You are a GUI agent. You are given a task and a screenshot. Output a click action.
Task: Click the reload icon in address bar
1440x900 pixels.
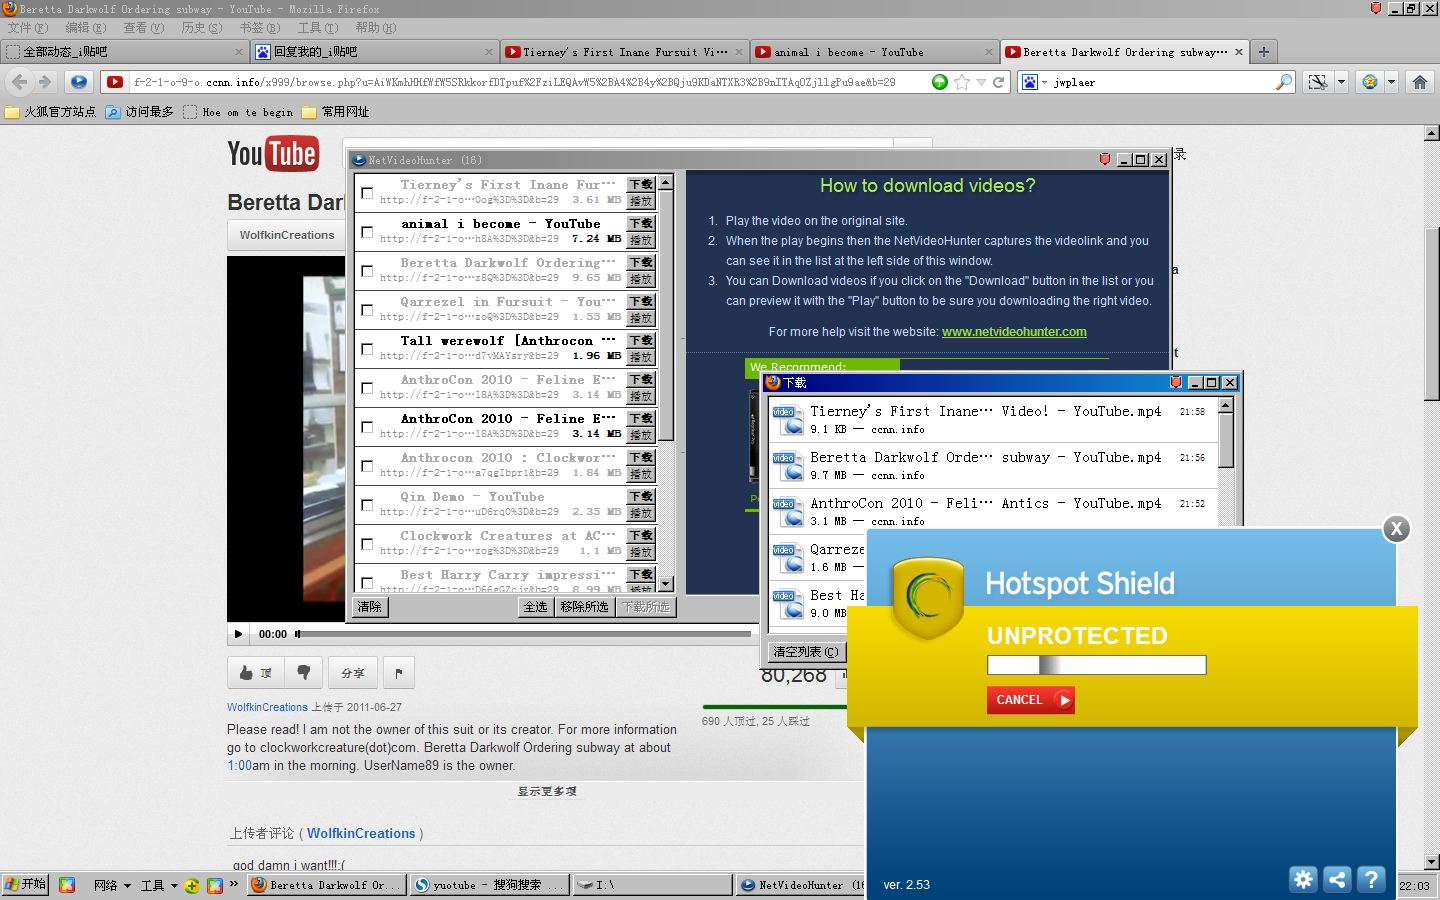tap(998, 82)
